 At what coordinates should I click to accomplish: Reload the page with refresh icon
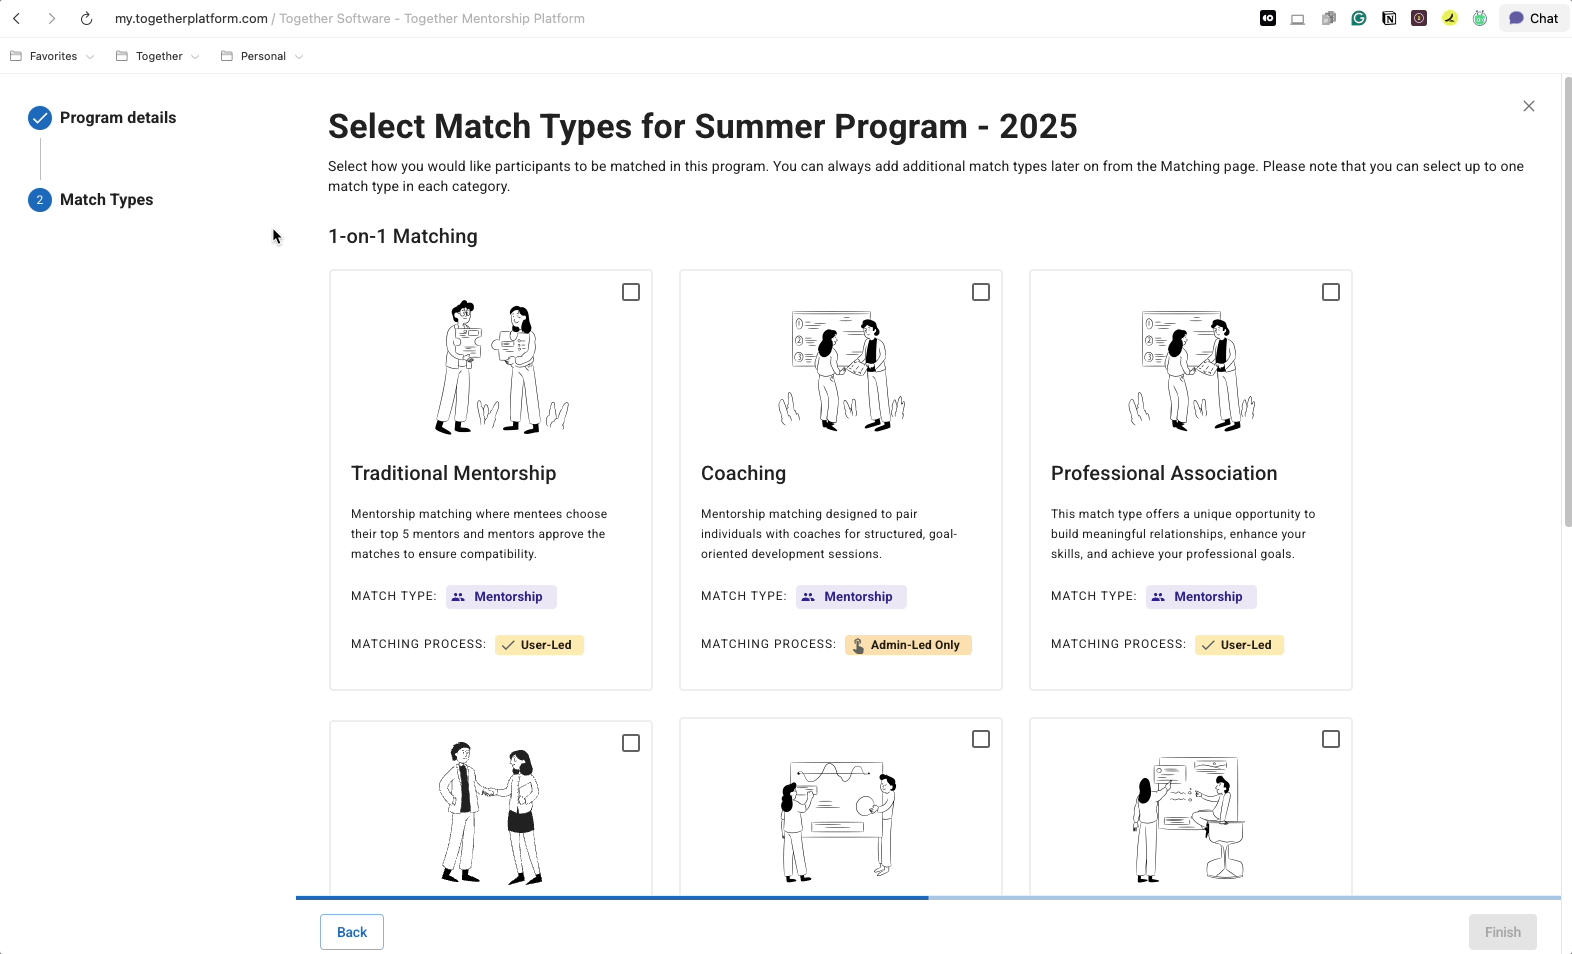point(87,18)
